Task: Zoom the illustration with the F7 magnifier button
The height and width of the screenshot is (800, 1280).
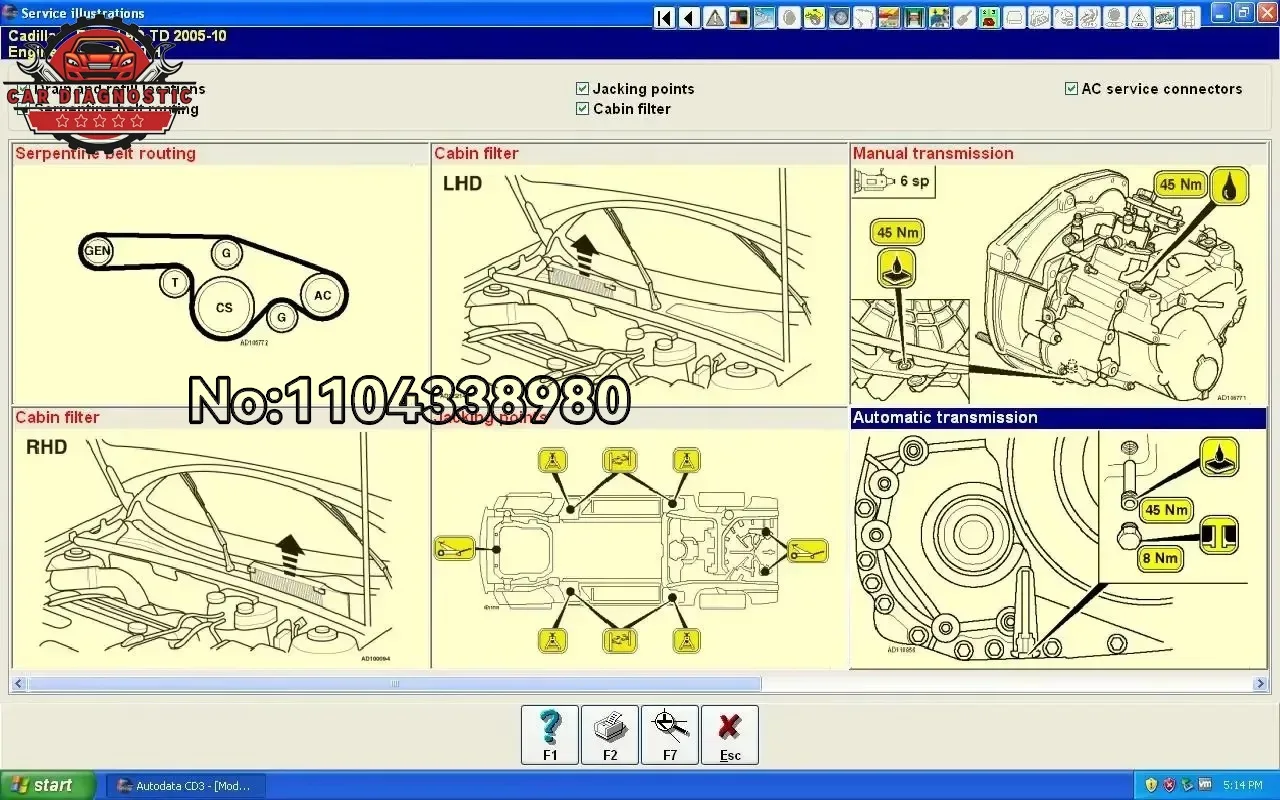Action: [x=670, y=735]
